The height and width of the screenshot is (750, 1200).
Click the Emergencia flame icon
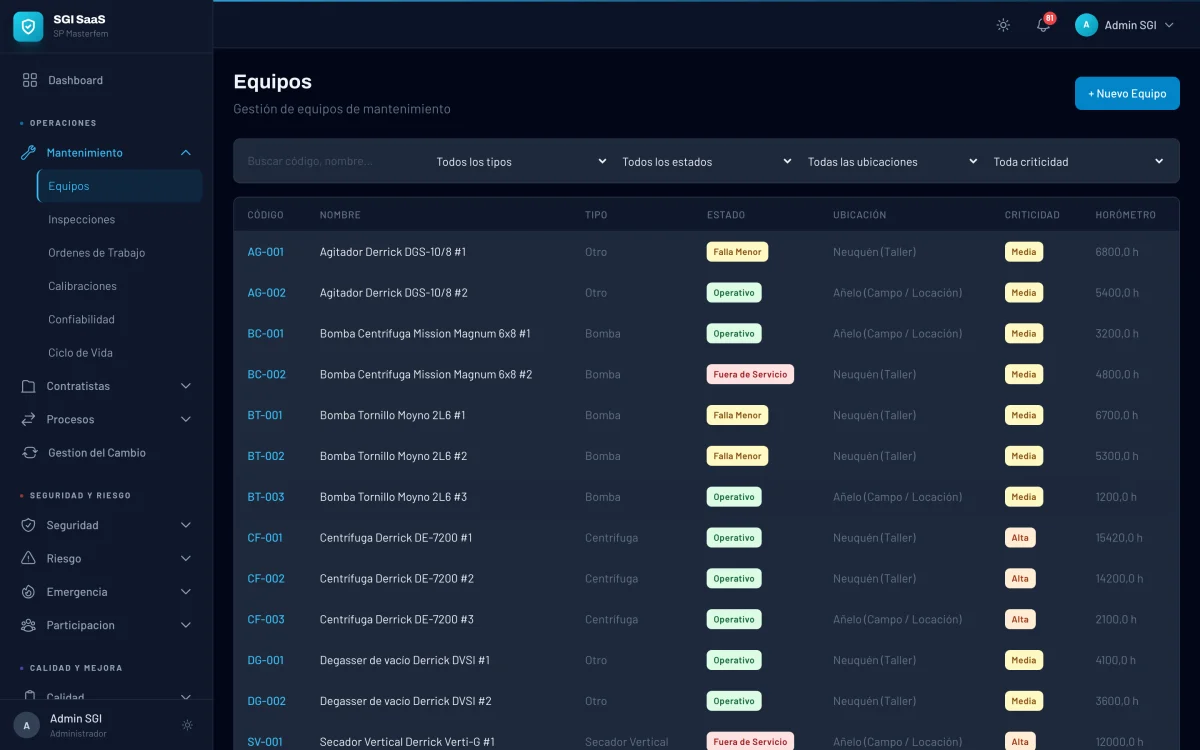click(x=28, y=592)
